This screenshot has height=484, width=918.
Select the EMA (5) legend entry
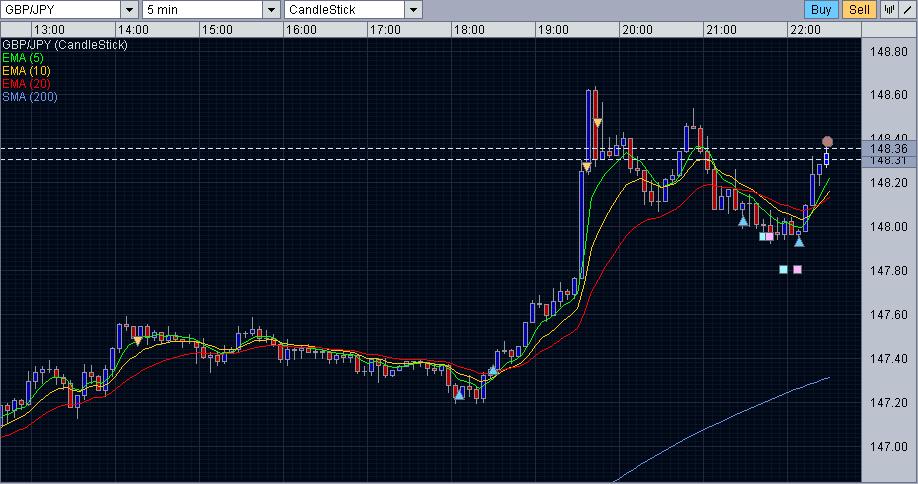point(23,57)
